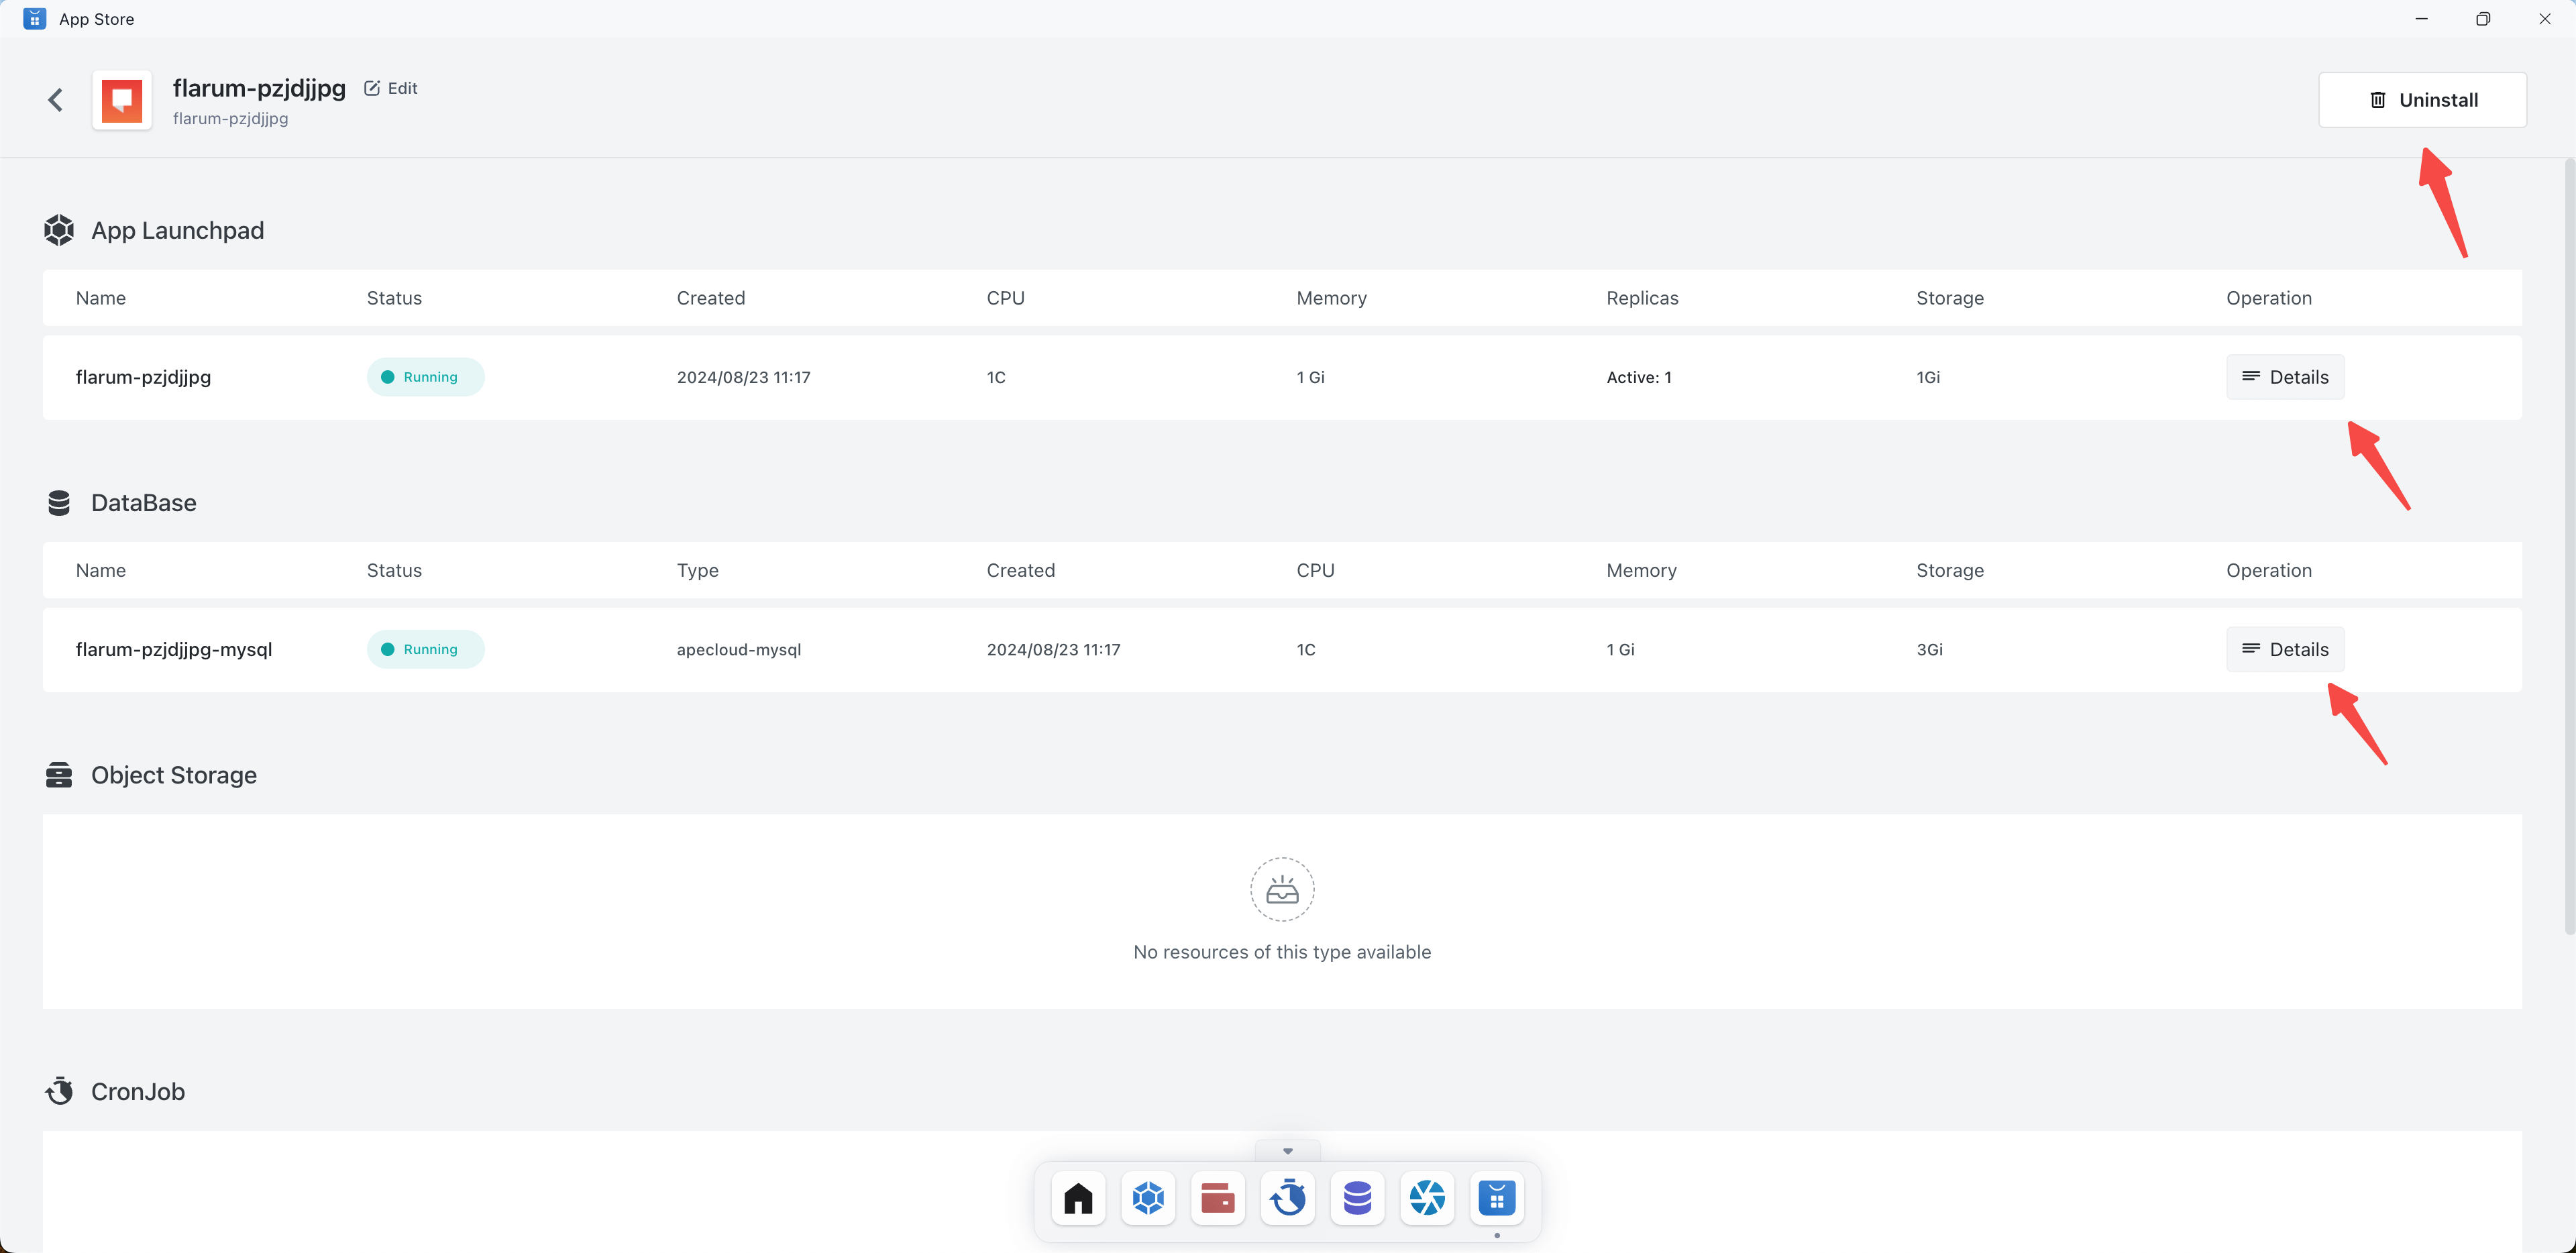The height and width of the screenshot is (1253, 2576).
Task: Open Details for flarum-pzjdjjpg-mysql database
Action: 2285,649
